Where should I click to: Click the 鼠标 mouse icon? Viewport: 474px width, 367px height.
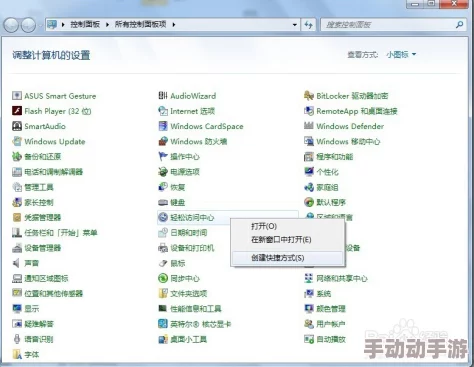163,263
